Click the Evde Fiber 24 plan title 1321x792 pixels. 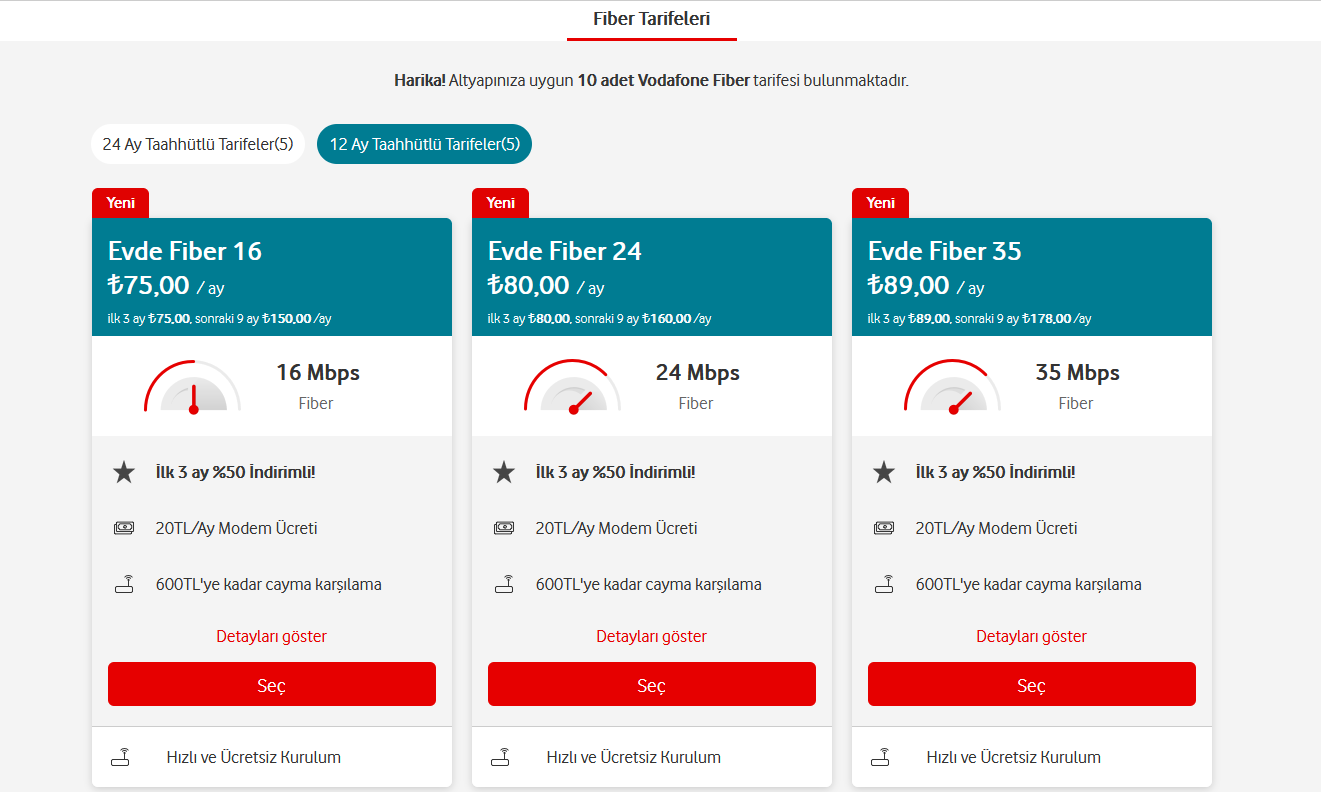click(565, 251)
